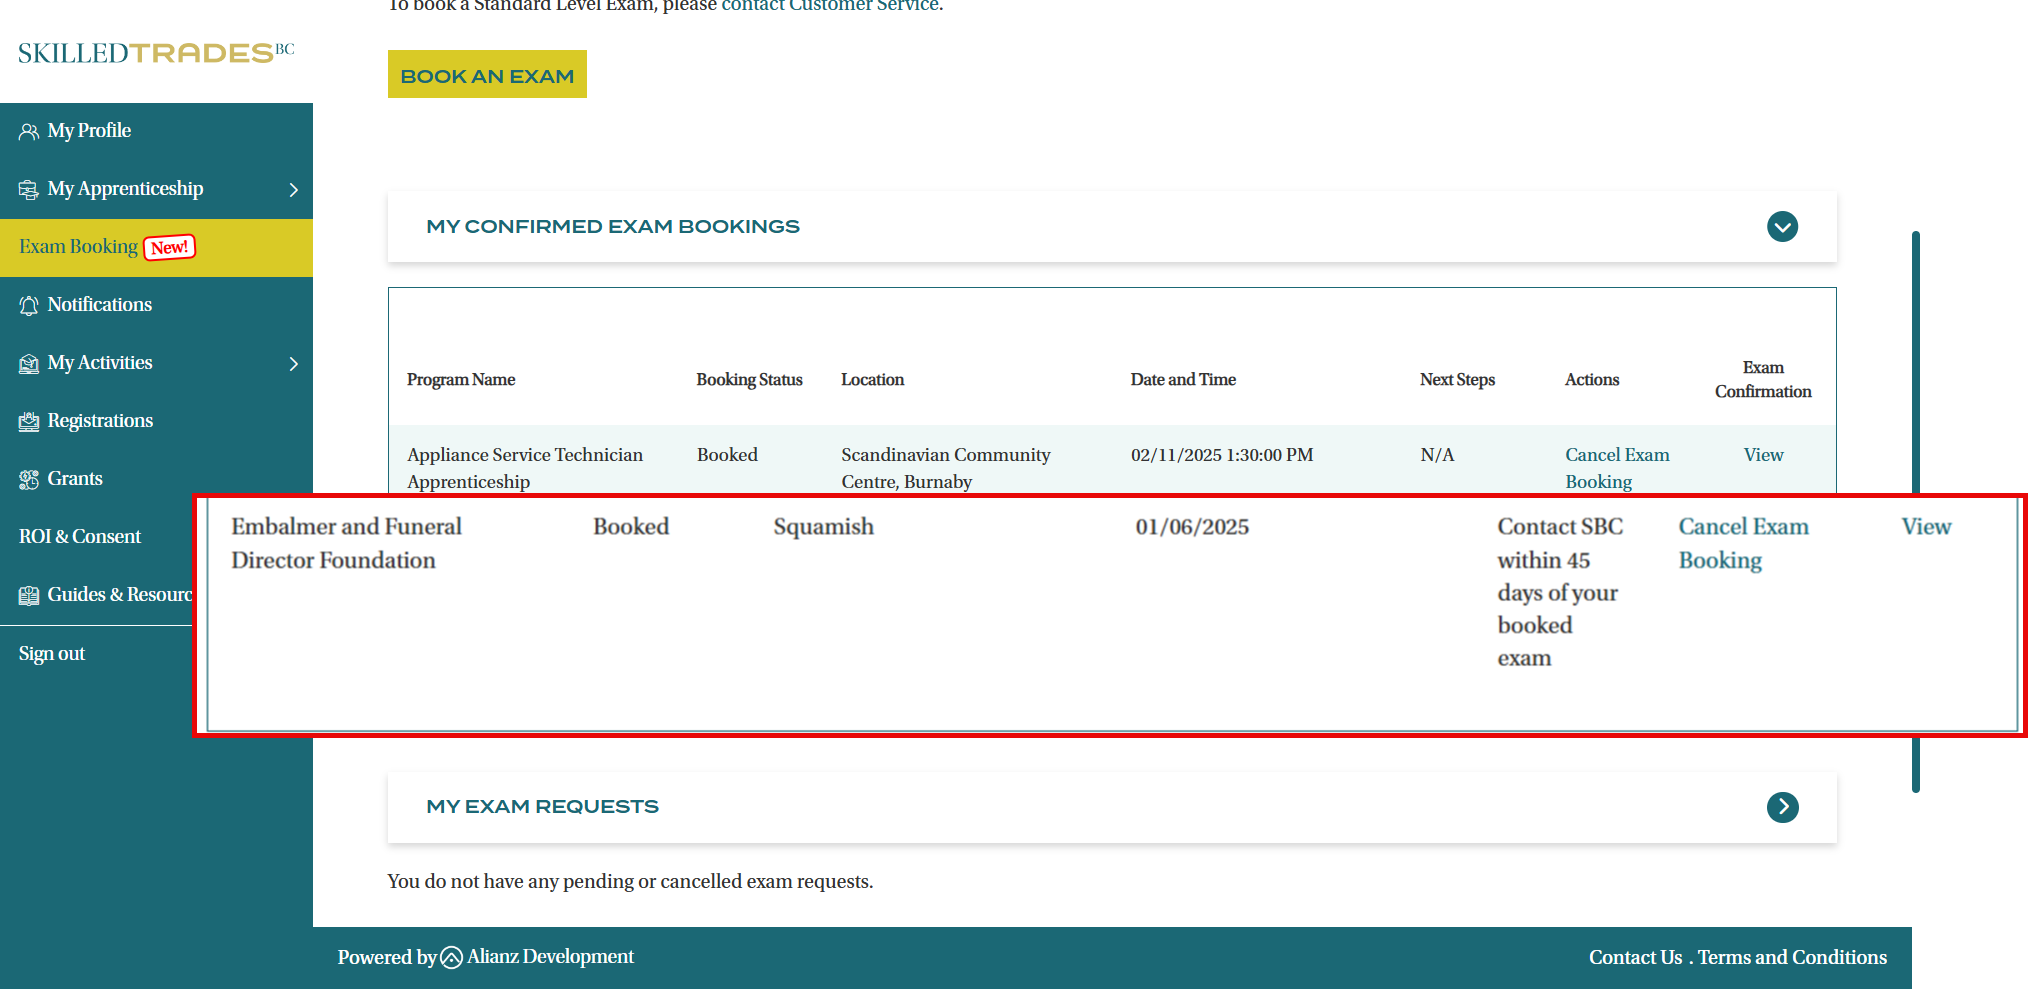
Task: Collapse the My Confirmed Exam Bookings section
Action: (x=1782, y=227)
